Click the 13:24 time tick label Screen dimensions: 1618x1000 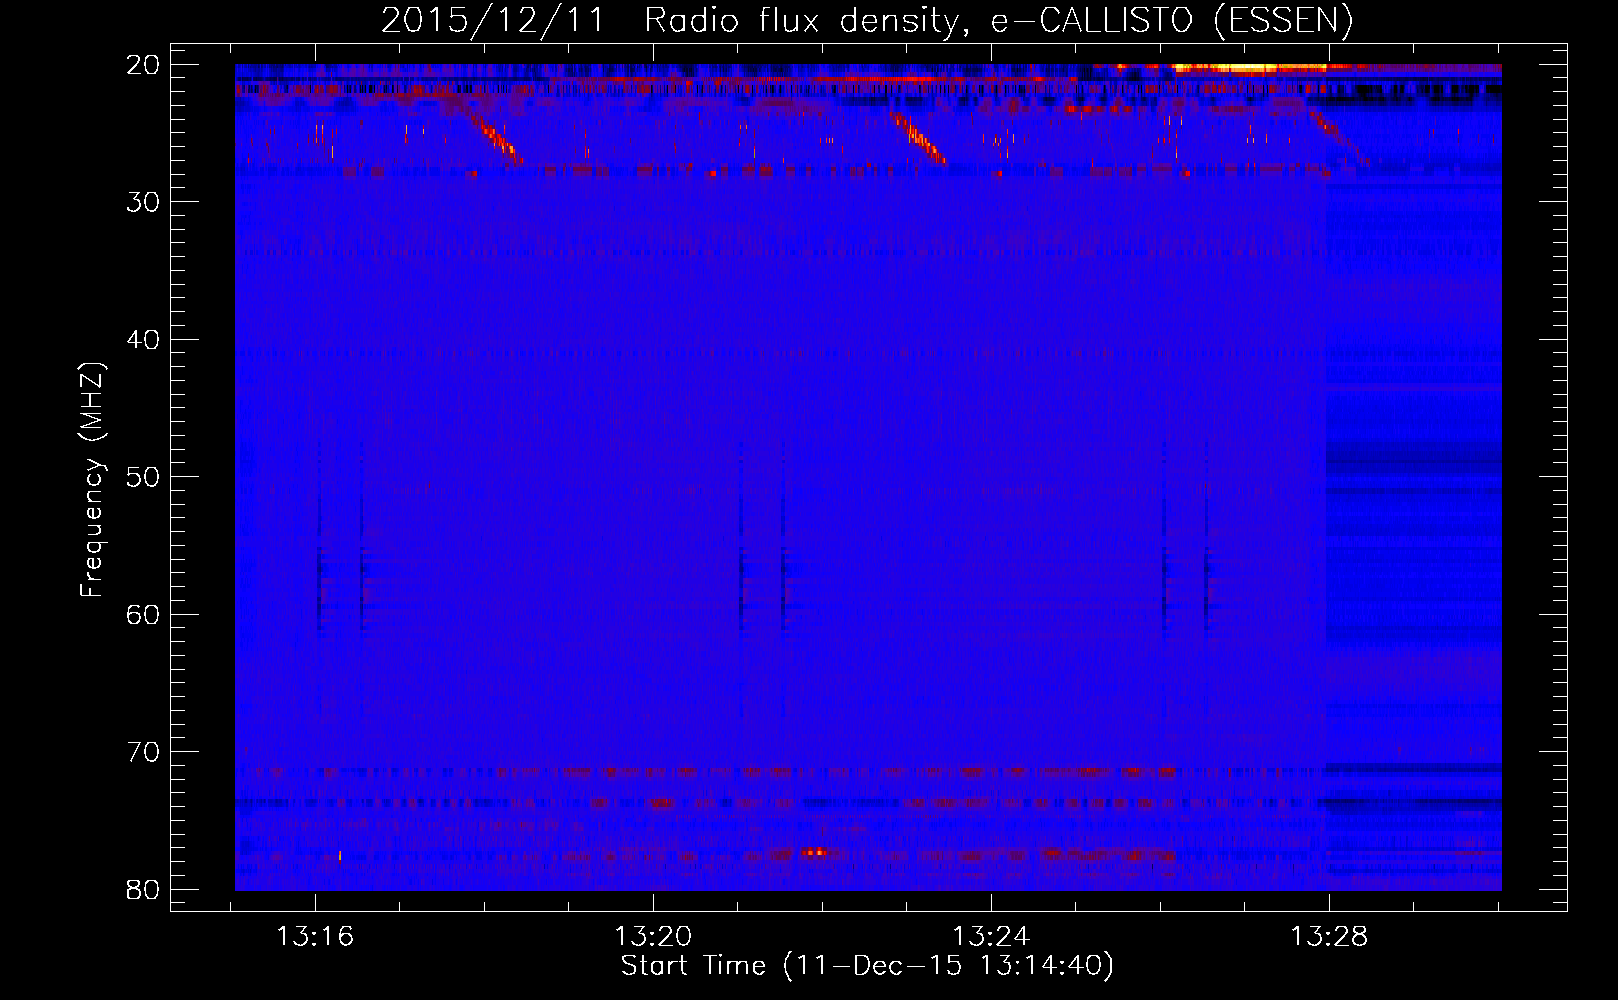991,937
